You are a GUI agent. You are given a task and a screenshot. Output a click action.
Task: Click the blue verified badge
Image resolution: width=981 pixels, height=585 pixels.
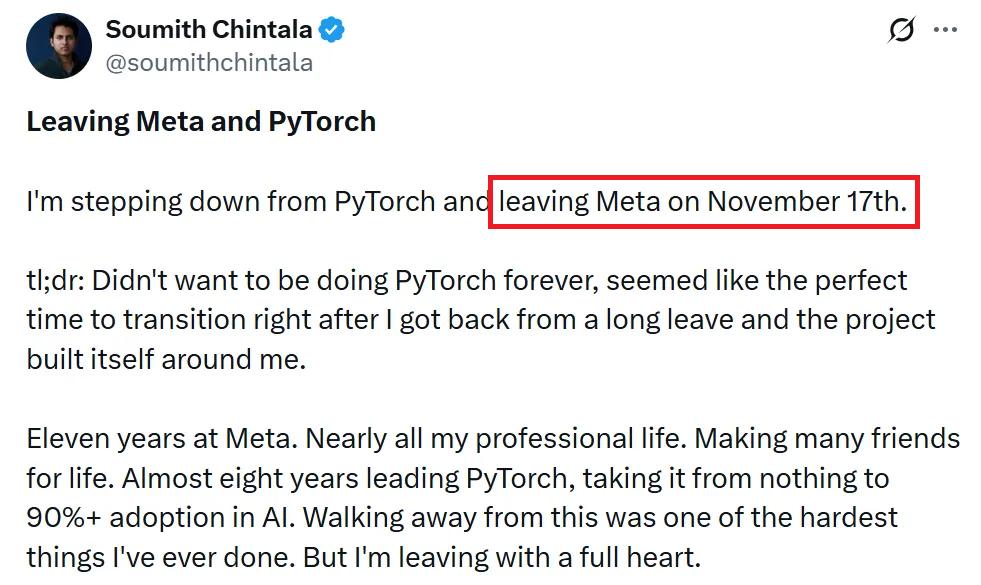[332, 30]
